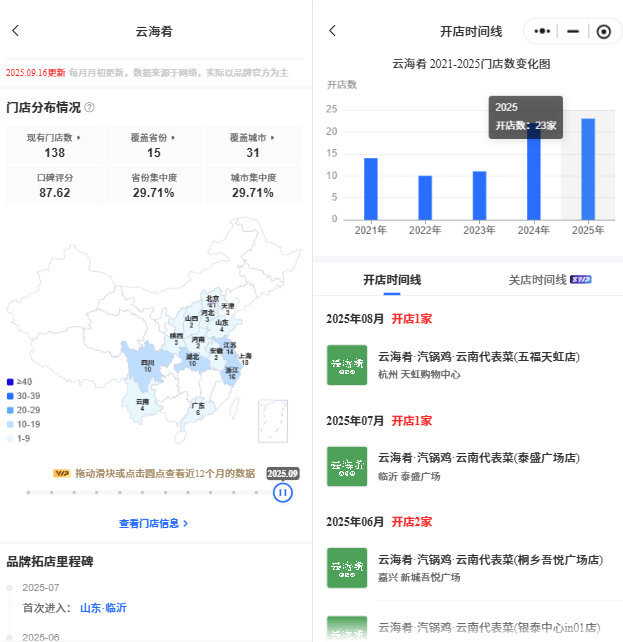Go back from the 开店时间线 page
Image resolution: width=623 pixels, height=642 pixels.
coord(332,31)
